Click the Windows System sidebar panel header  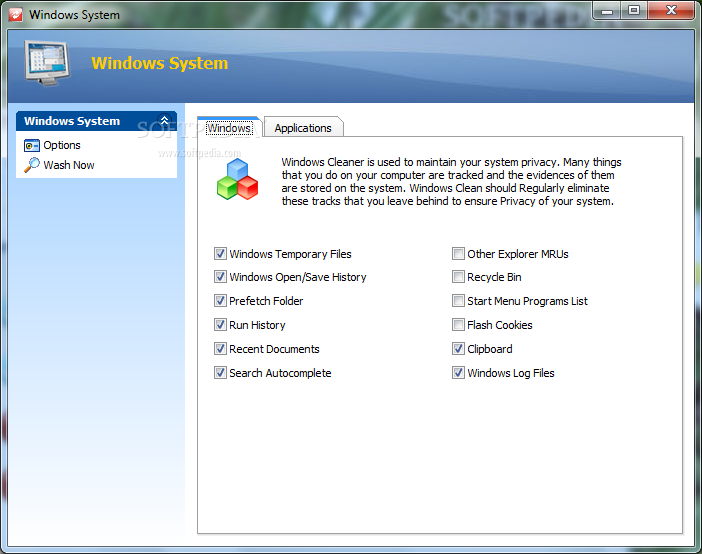tap(96, 121)
